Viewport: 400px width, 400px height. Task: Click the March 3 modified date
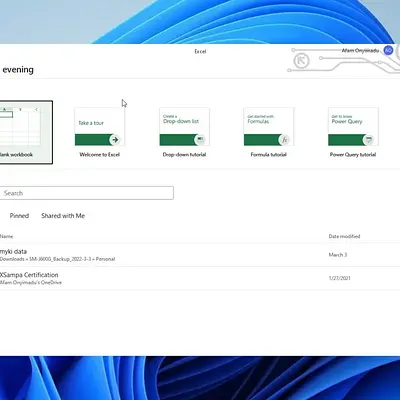(x=338, y=255)
